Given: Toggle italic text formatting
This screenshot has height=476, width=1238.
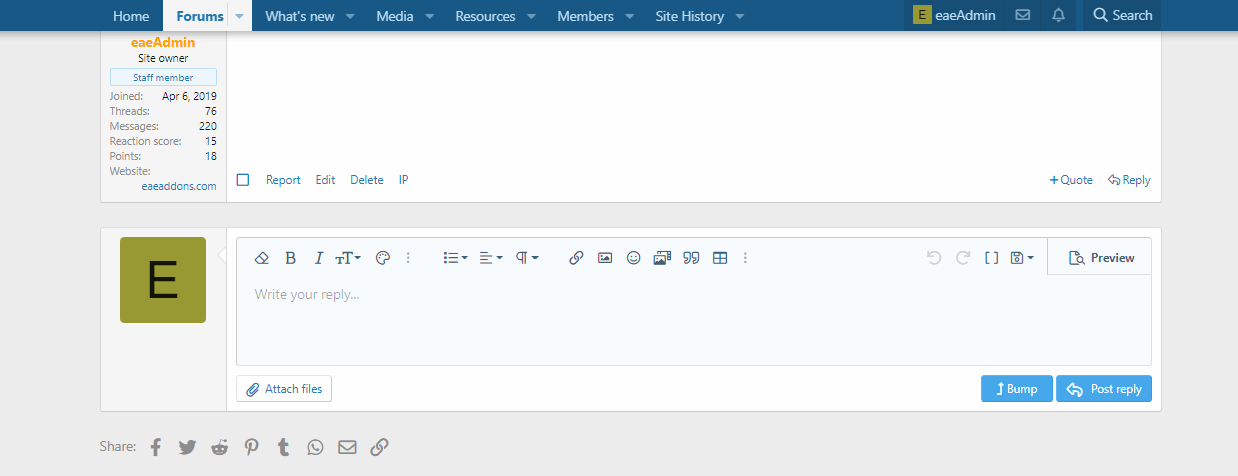Looking at the screenshot, I should point(319,258).
